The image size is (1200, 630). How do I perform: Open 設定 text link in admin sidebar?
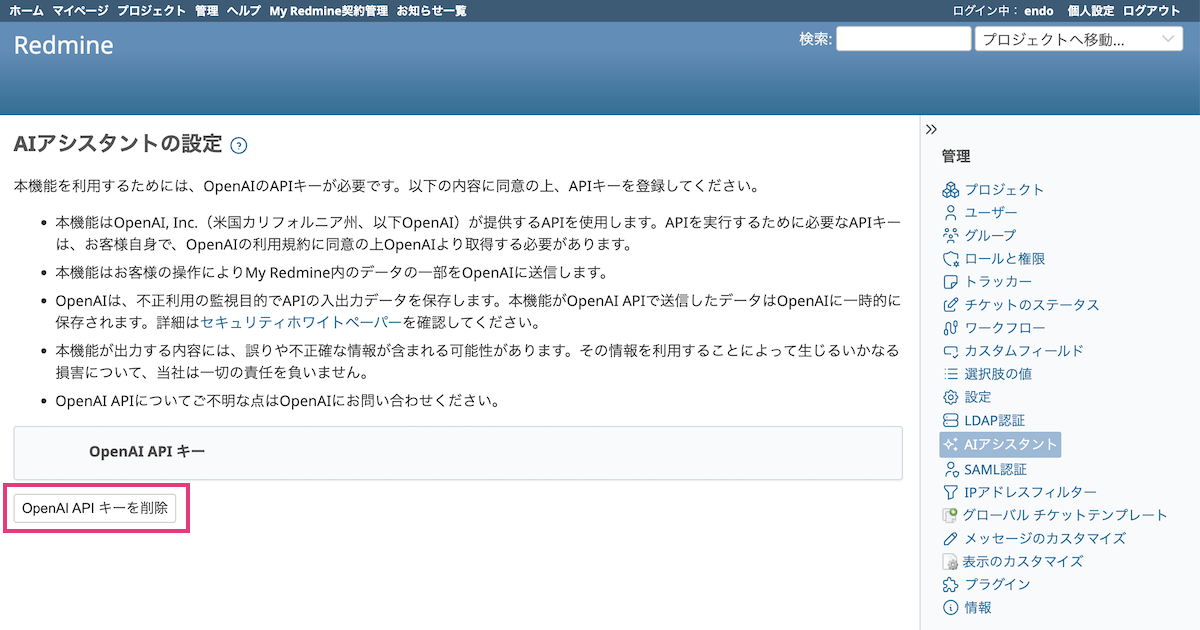[x=978, y=397]
